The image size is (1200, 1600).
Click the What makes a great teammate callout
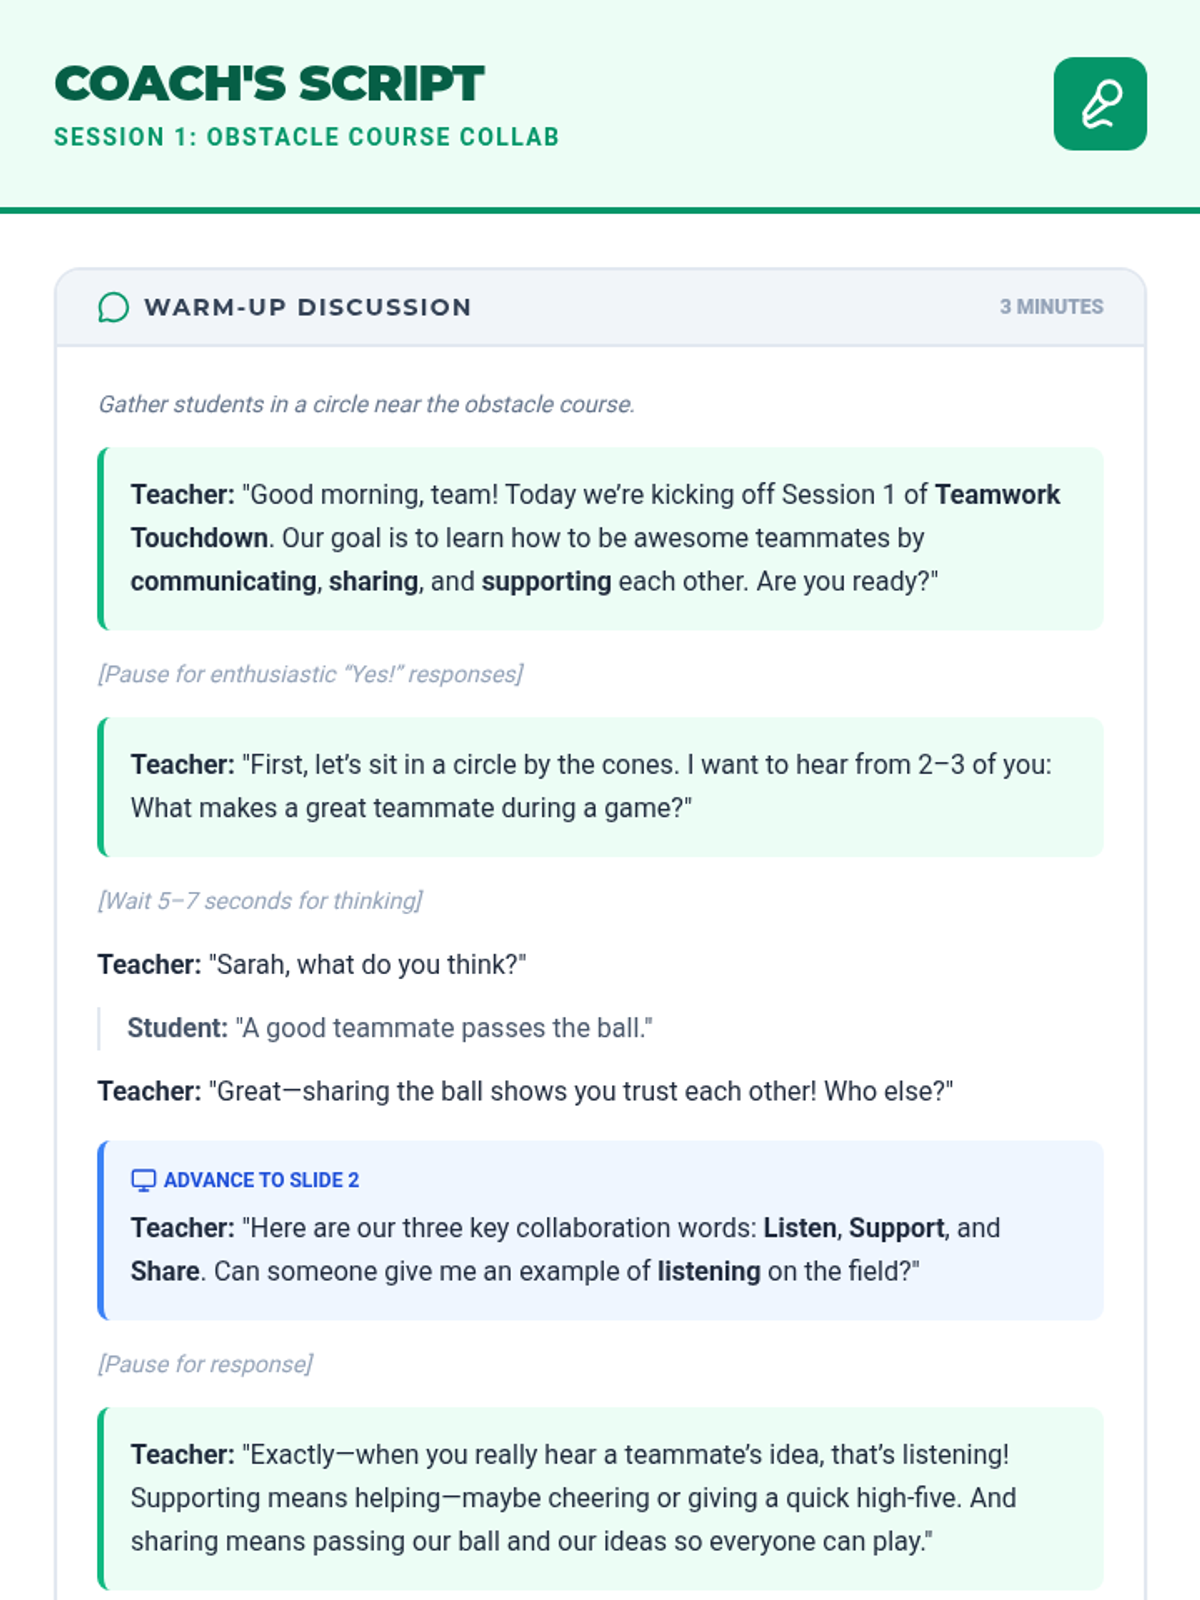click(x=600, y=787)
